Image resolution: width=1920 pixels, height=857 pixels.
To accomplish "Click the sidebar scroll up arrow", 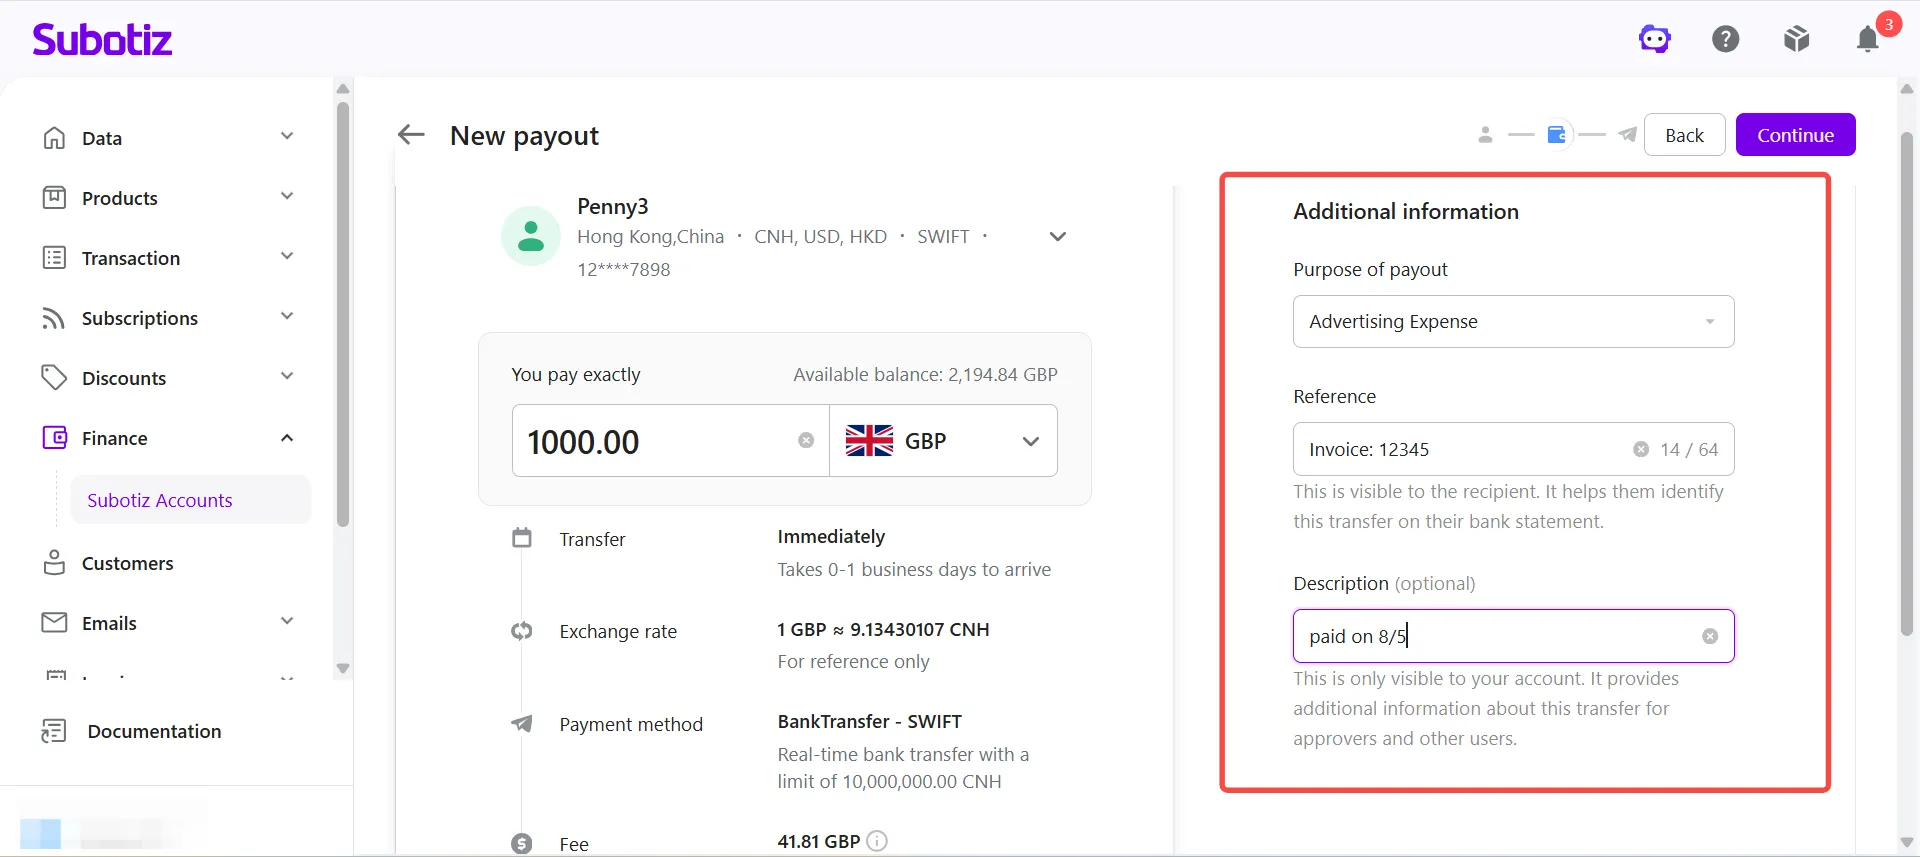I will (x=343, y=89).
